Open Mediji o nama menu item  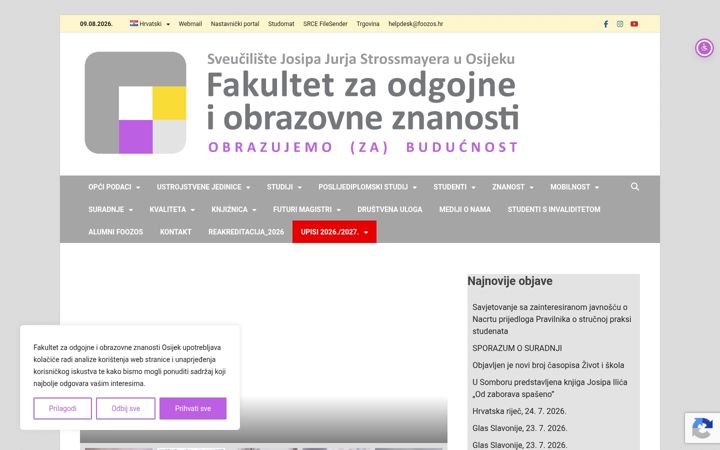[x=465, y=209]
